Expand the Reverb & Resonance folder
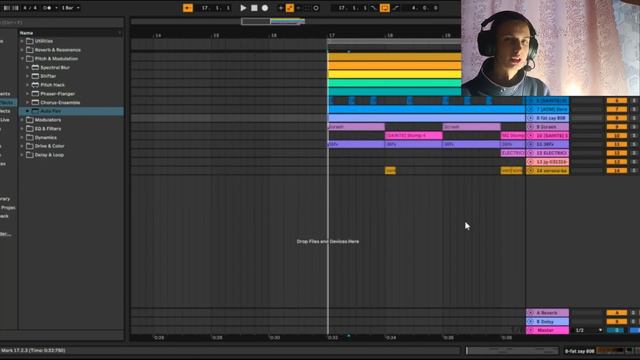This screenshot has width=640, height=360. click(x=22, y=50)
